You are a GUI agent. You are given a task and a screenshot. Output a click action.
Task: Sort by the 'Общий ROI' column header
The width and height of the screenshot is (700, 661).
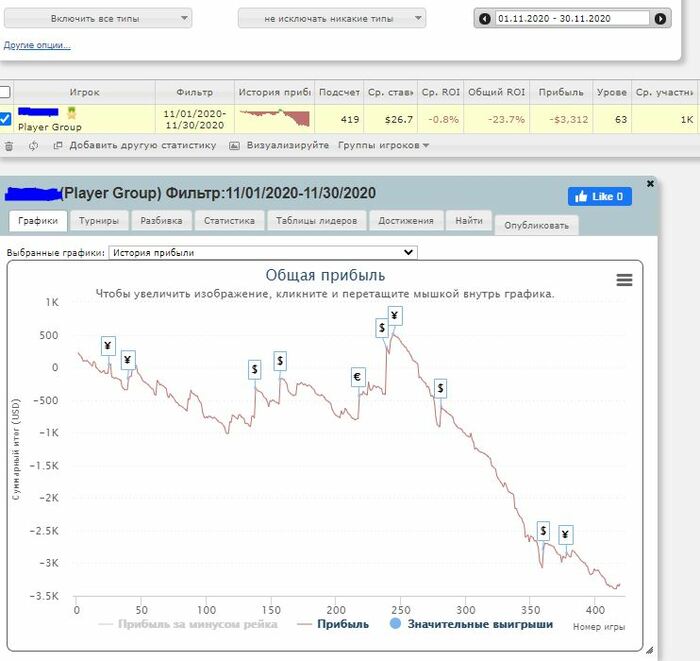[496, 92]
